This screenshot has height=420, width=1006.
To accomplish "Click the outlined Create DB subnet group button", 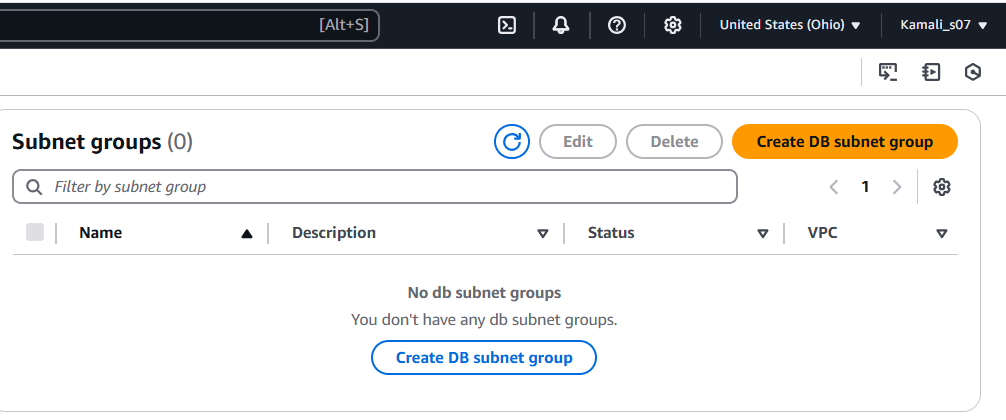I will click(484, 357).
